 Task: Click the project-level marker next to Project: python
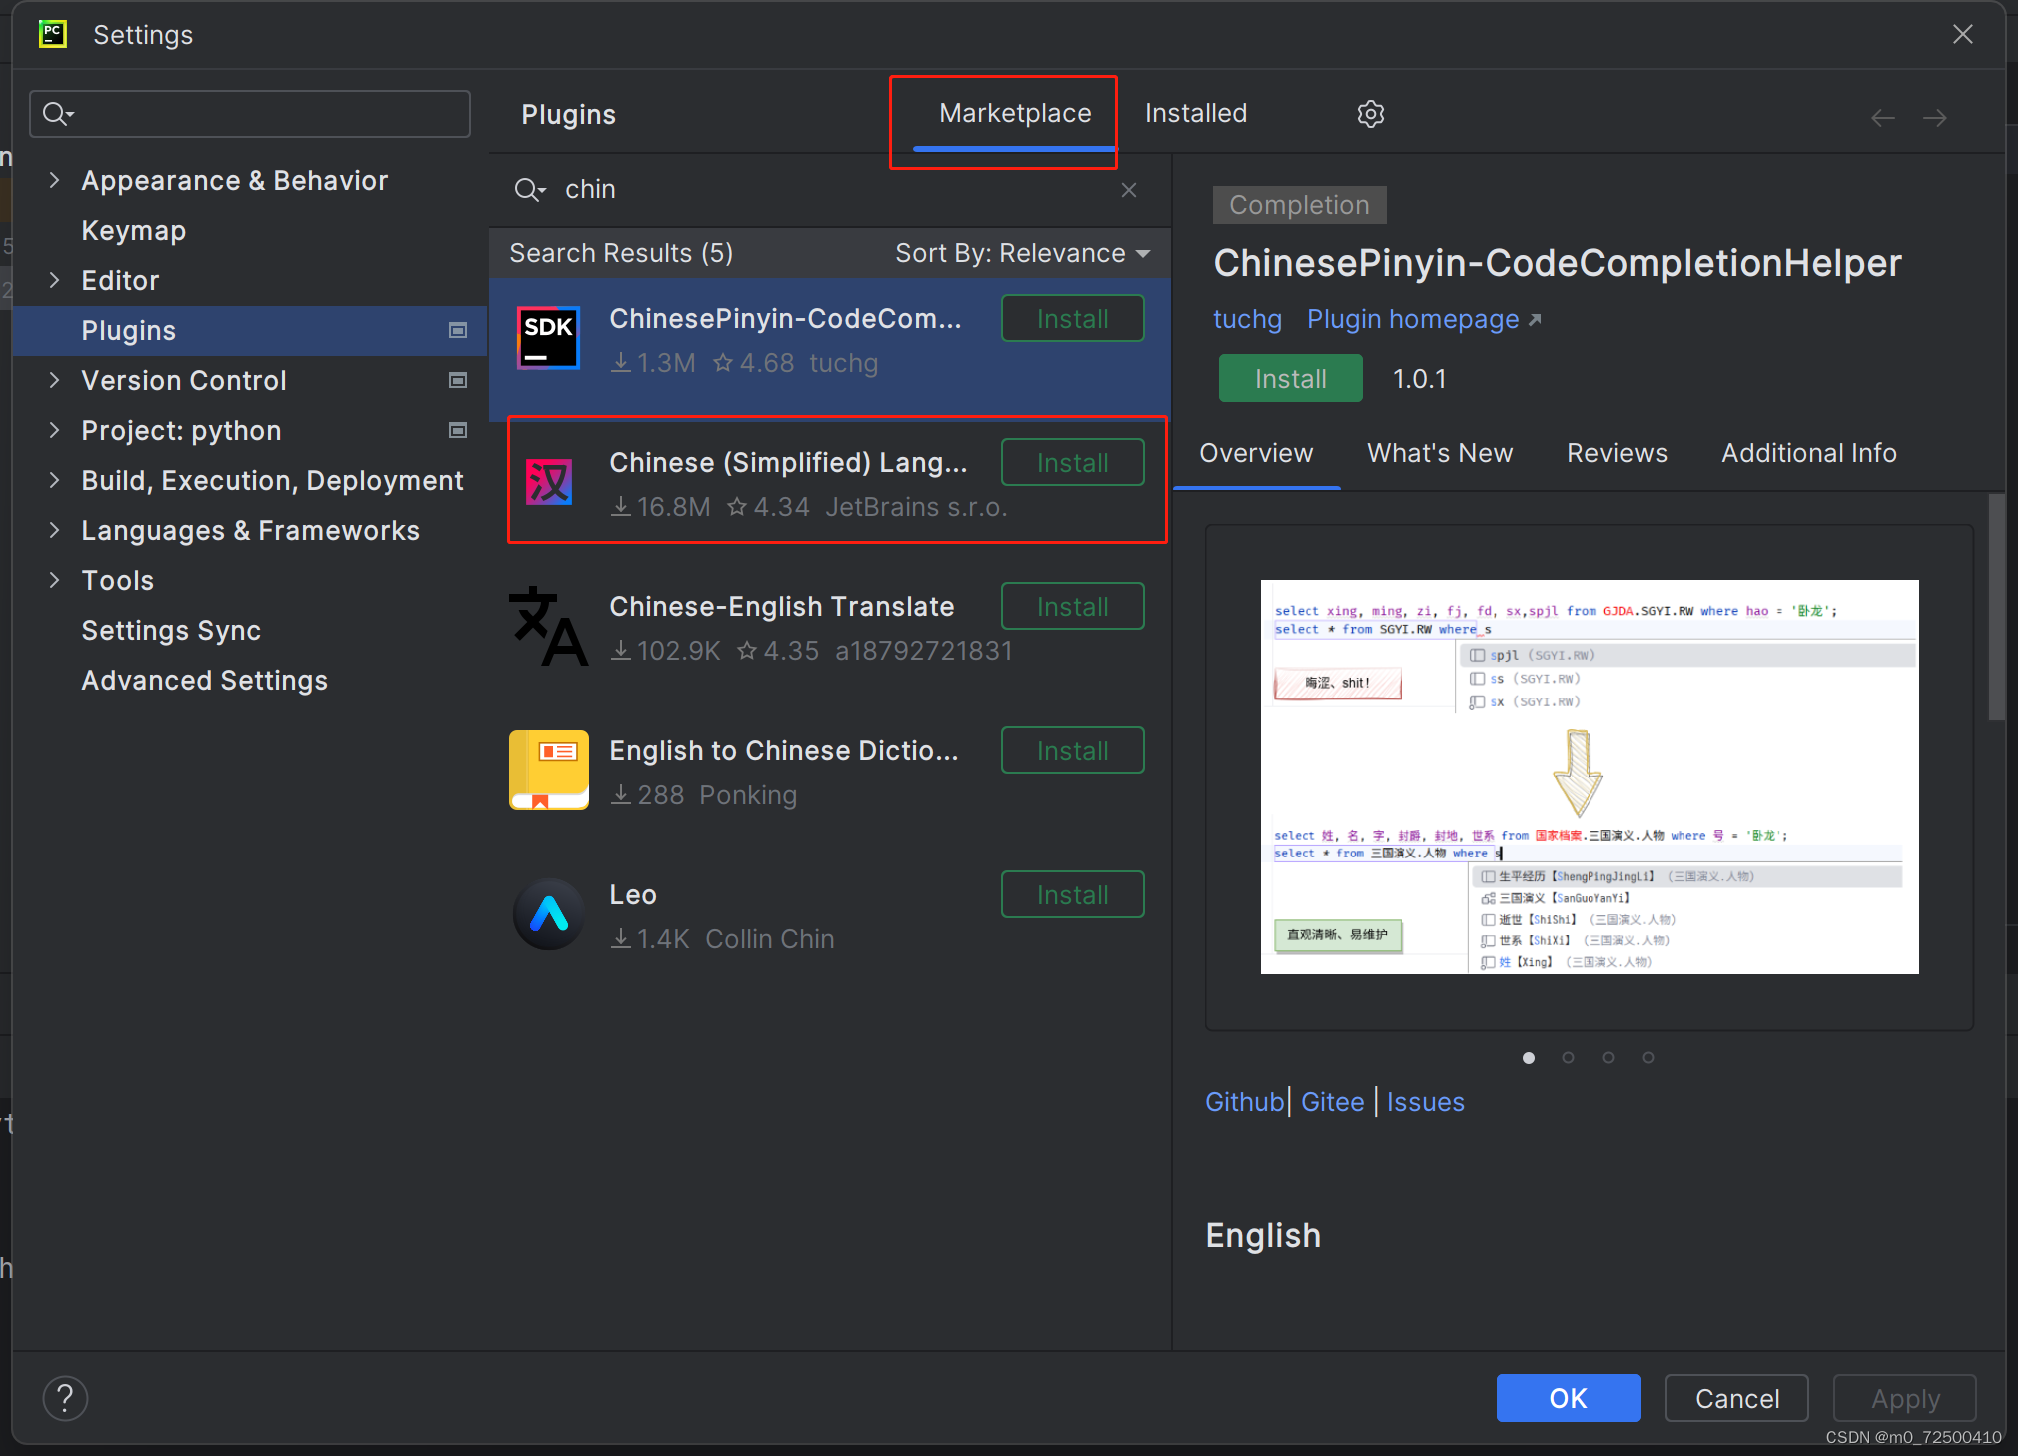[x=458, y=430]
